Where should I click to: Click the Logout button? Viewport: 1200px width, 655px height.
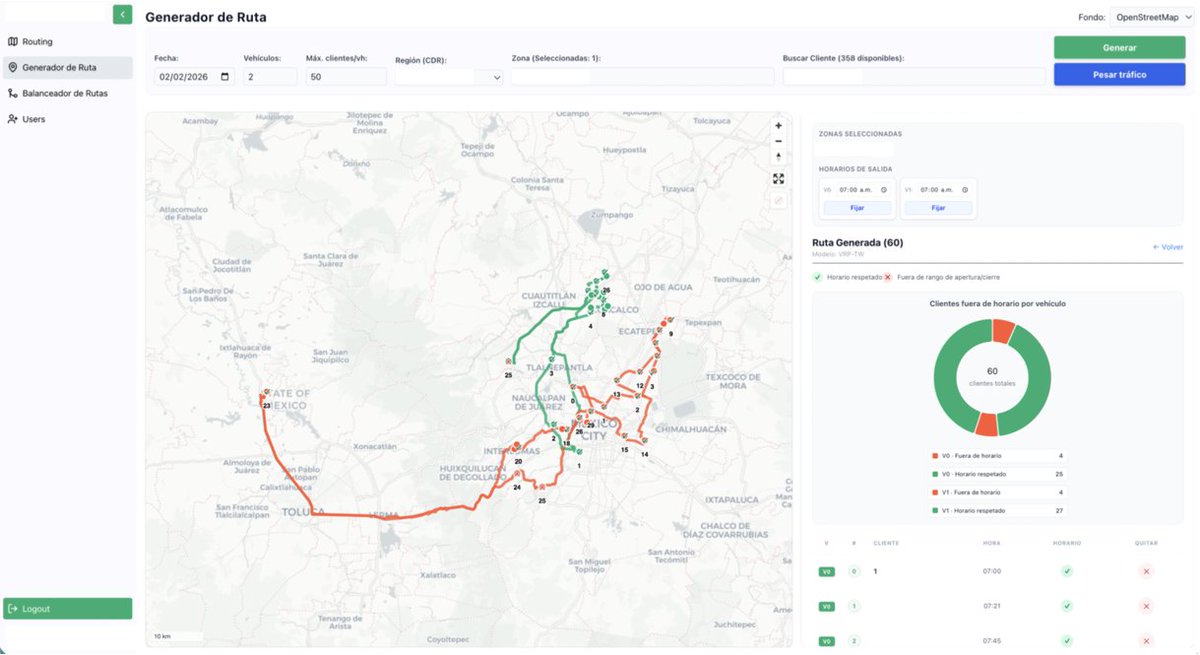point(68,608)
